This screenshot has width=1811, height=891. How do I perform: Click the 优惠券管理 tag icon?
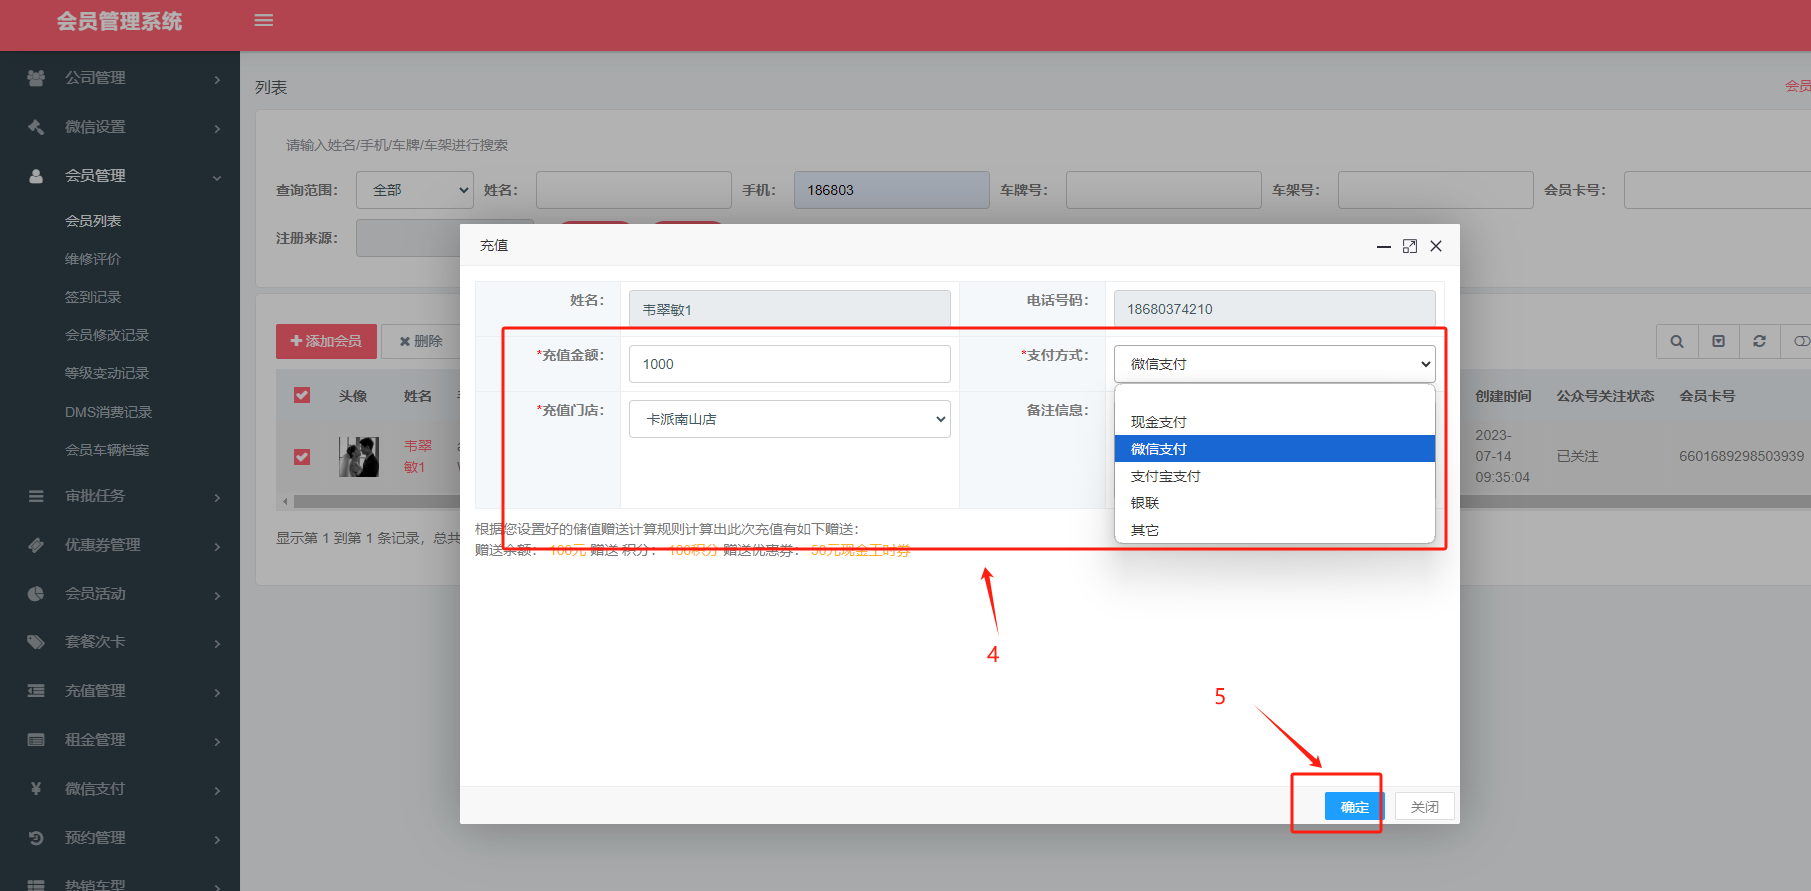[x=36, y=545]
